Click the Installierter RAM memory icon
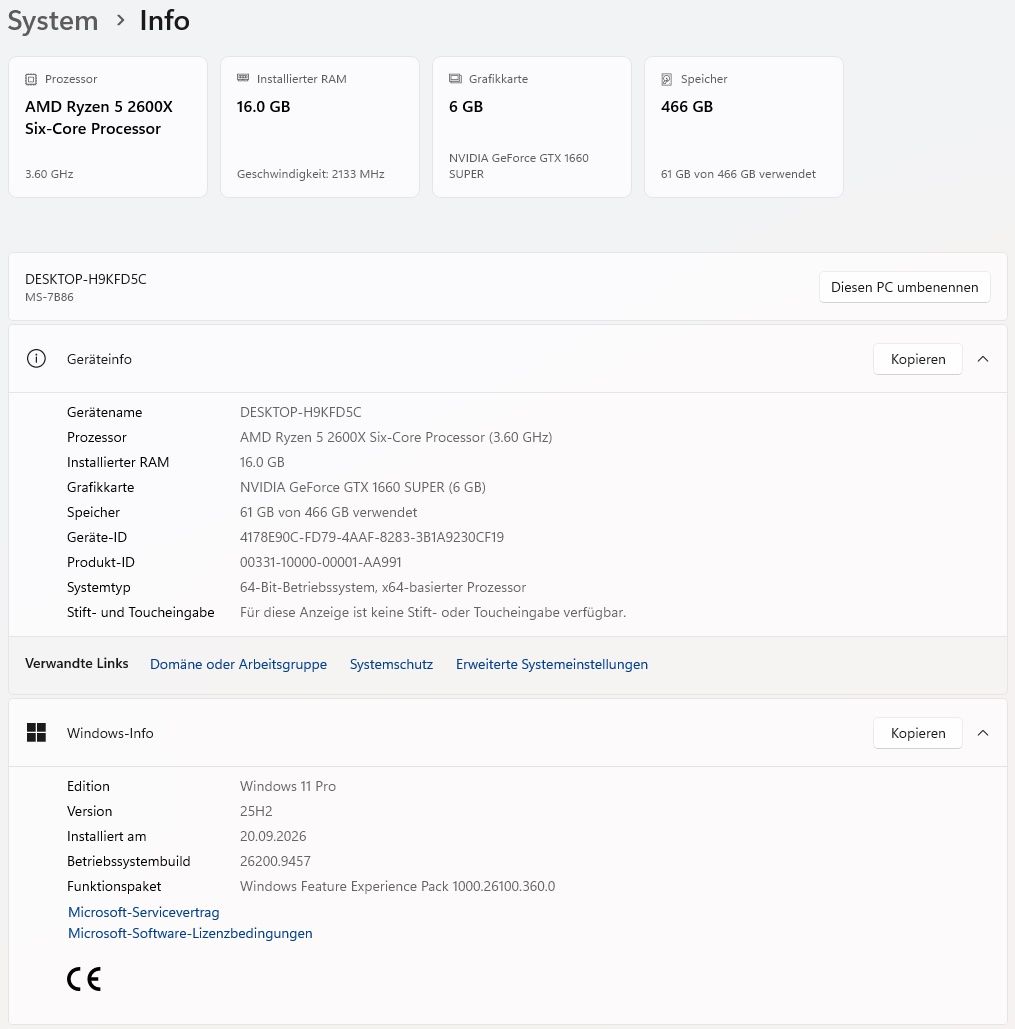The image size is (1015, 1029). tap(243, 78)
